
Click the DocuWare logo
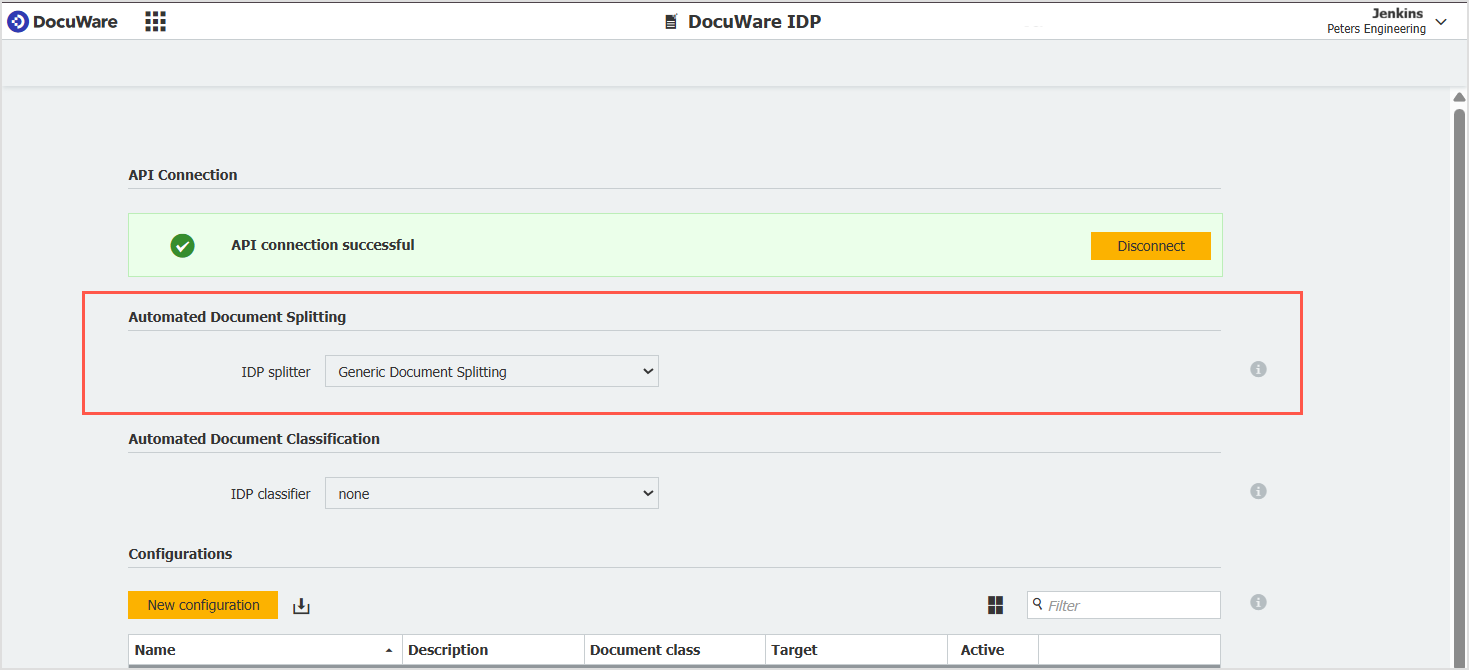point(62,21)
